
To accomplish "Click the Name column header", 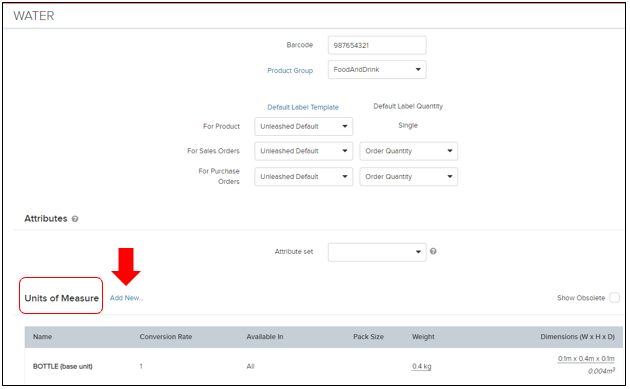I will [43, 337].
